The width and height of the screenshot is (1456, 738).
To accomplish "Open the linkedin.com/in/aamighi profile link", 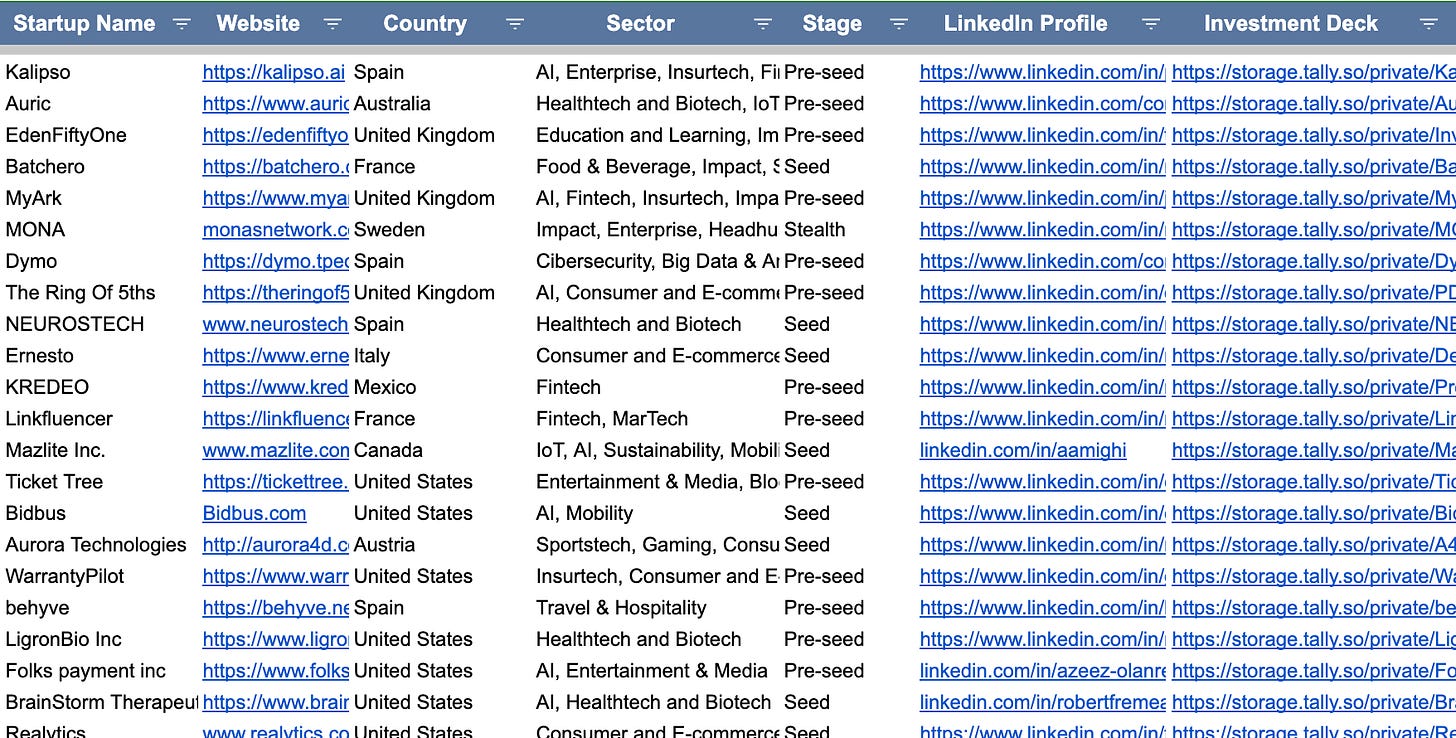I will tap(1023, 450).
